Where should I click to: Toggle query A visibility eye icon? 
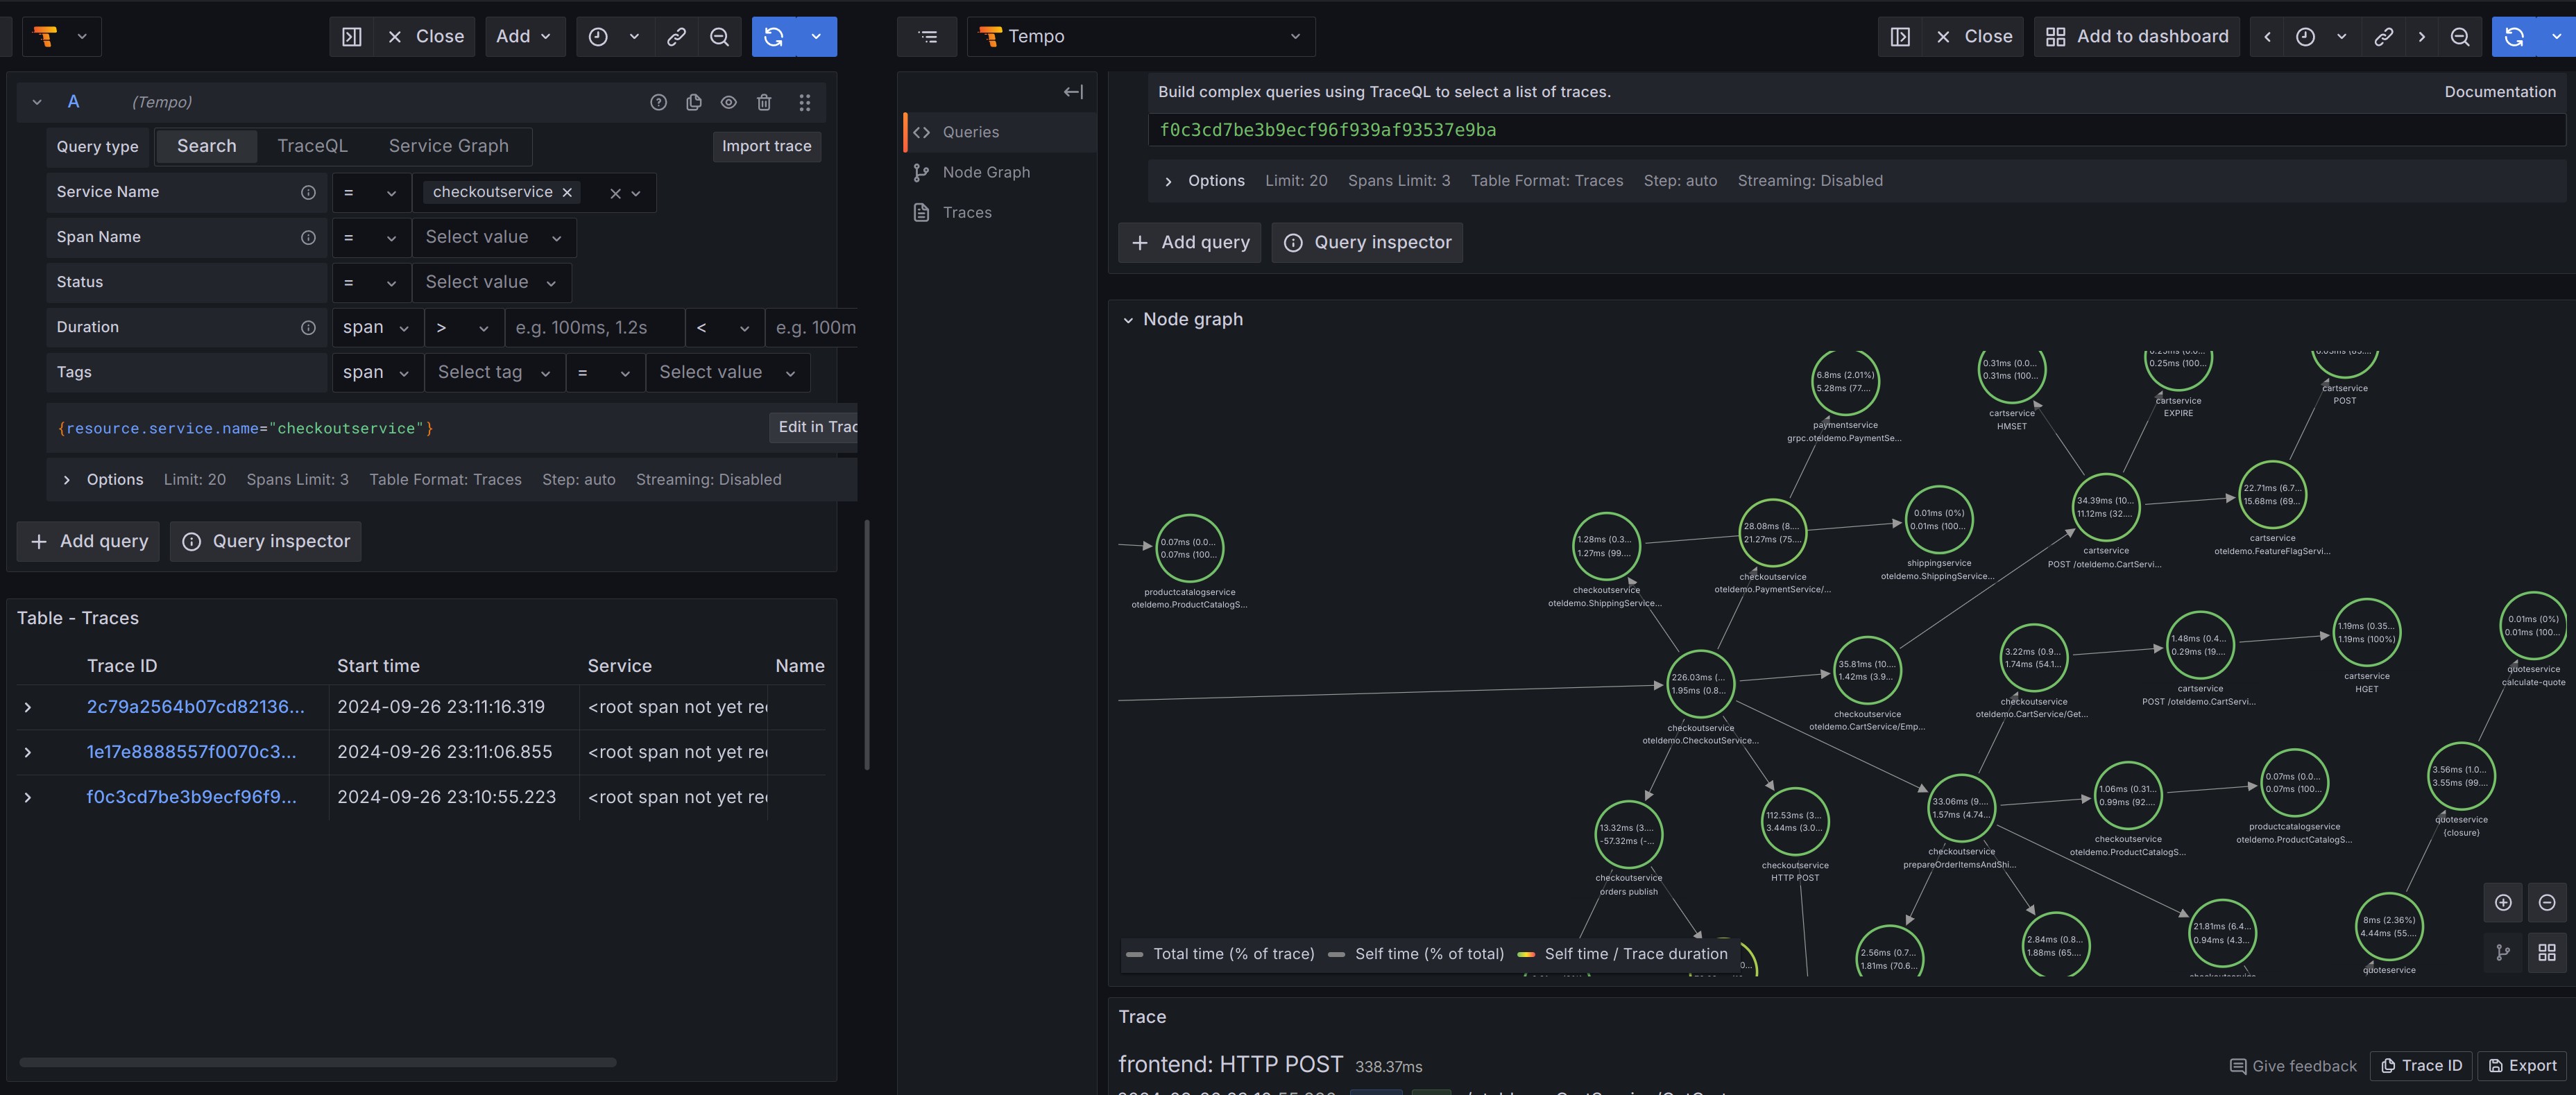coord(728,102)
